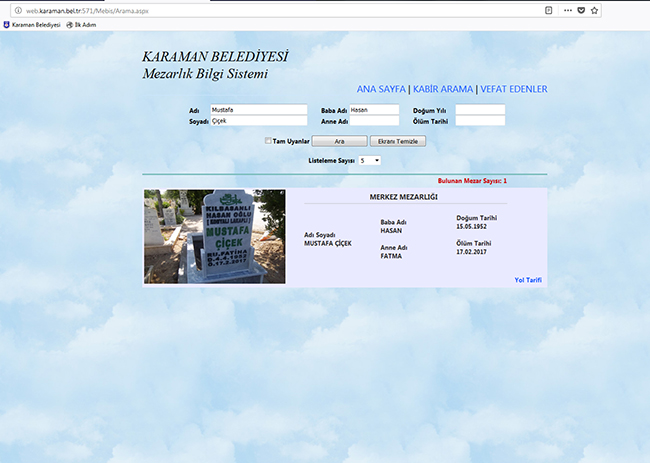Click the Ekranı Temizle button
650x463 pixels.
coord(398,142)
